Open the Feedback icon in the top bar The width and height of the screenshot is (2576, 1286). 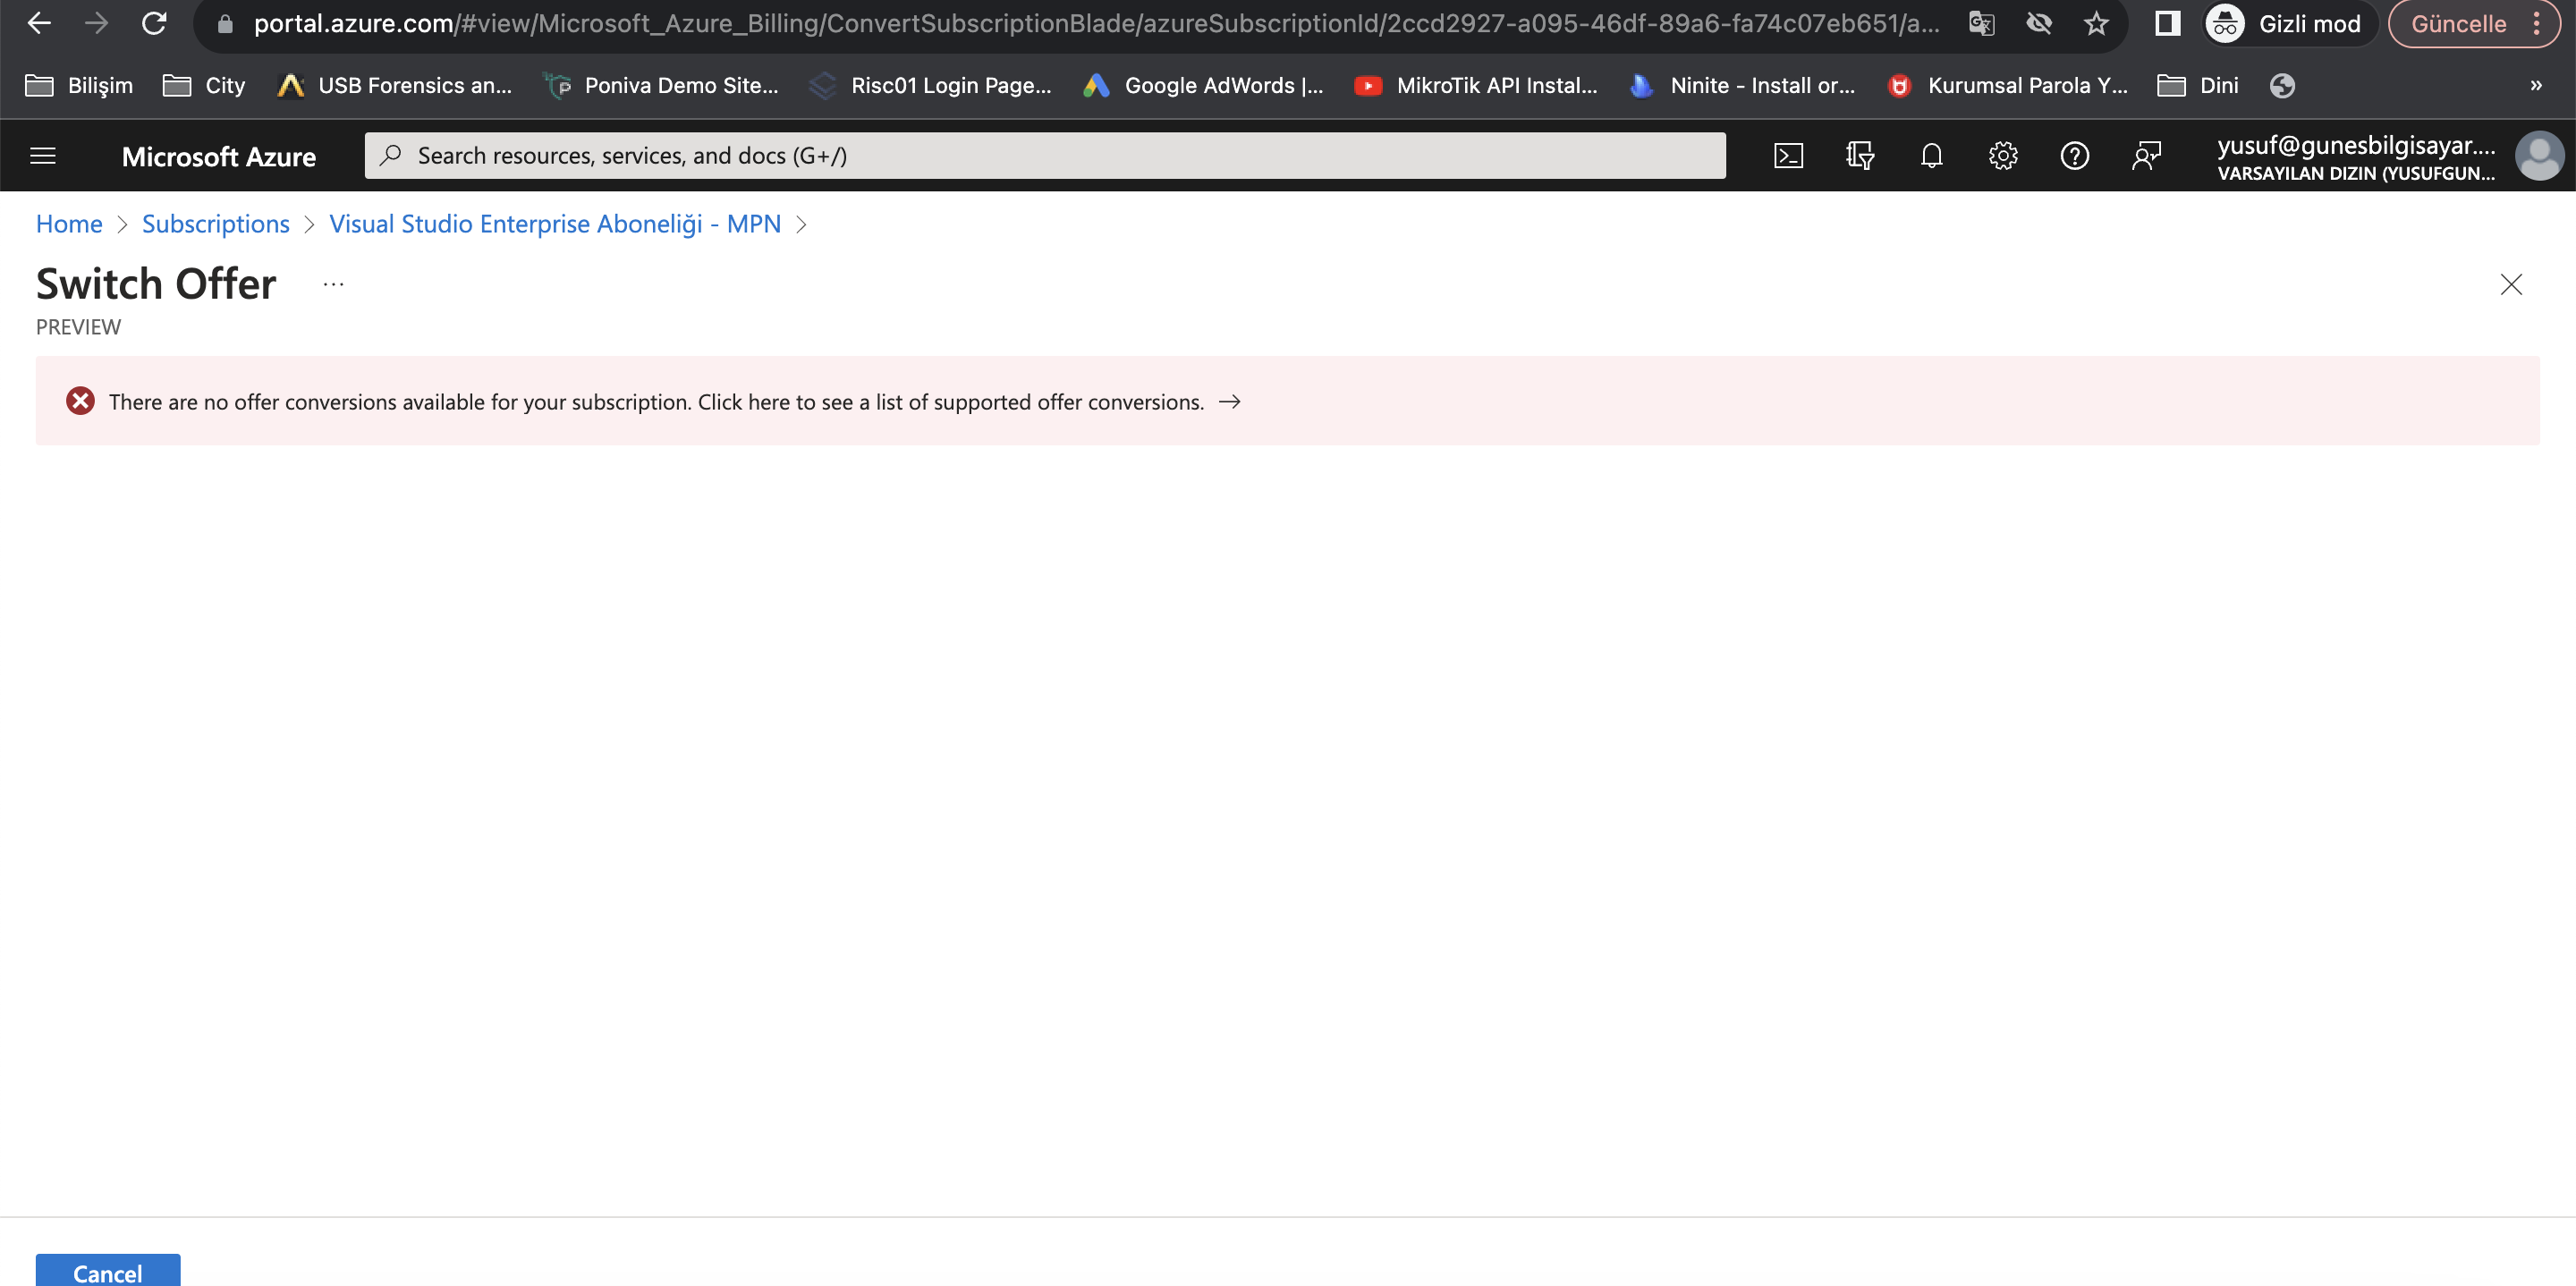click(x=2146, y=156)
